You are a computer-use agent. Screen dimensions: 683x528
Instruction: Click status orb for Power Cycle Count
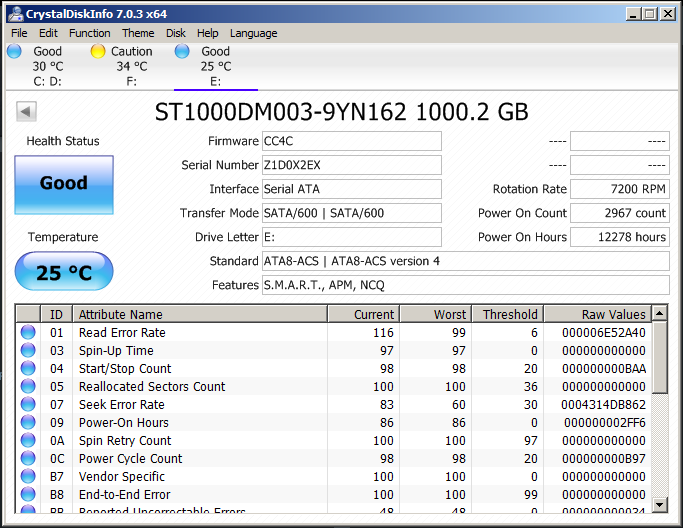[x=28, y=458]
